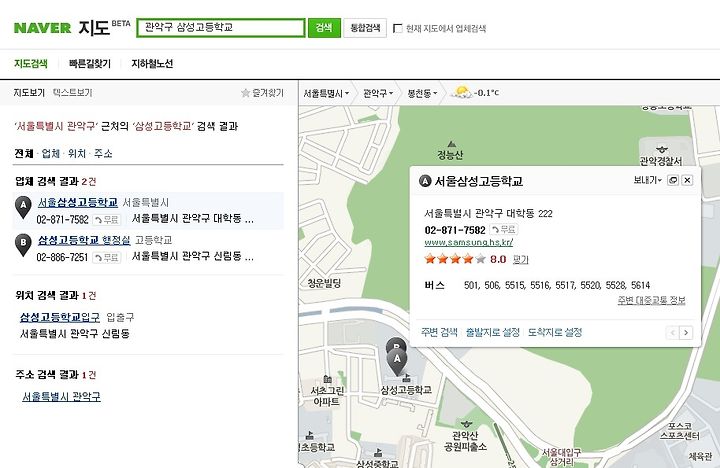Click 주변 검색 in popup
Screen dimensions: 720x468
pyautogui.click(x=439, y=332)
